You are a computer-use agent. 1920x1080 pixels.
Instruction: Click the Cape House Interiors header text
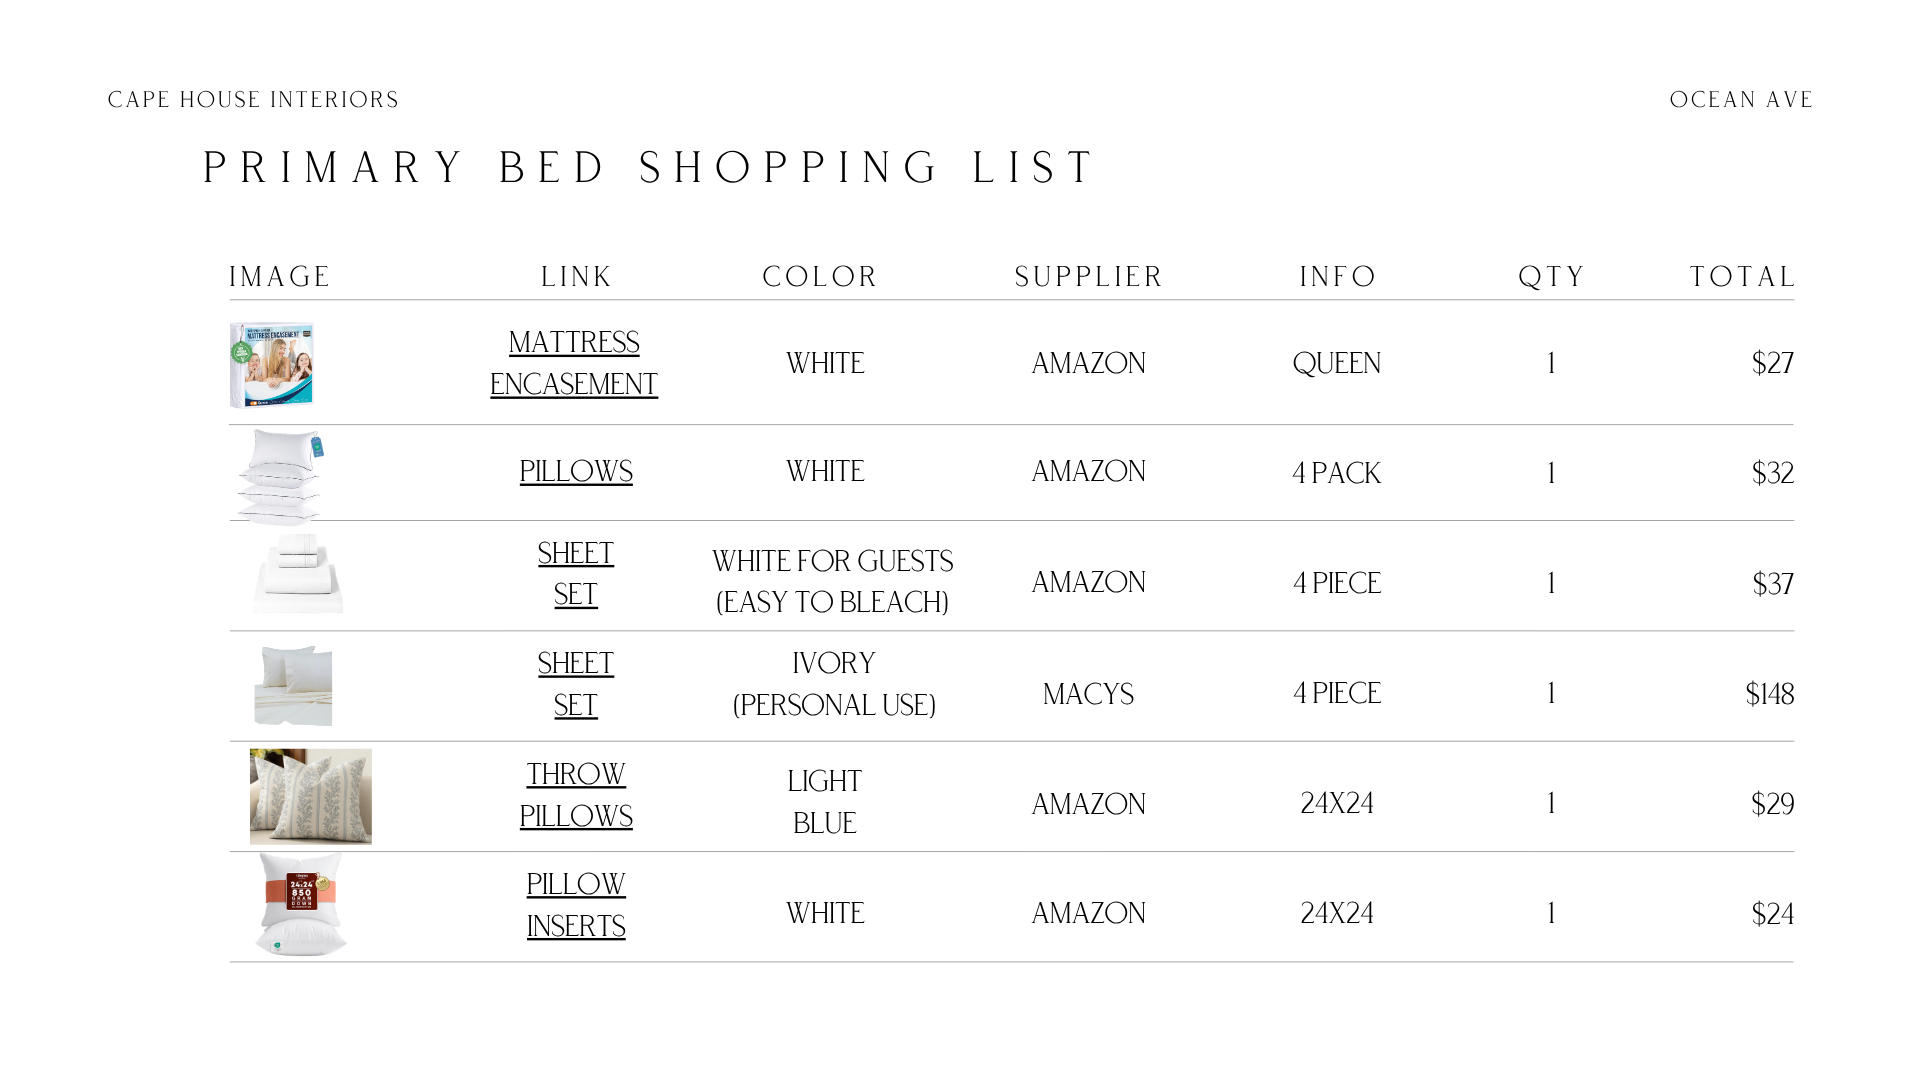point(254,100)
